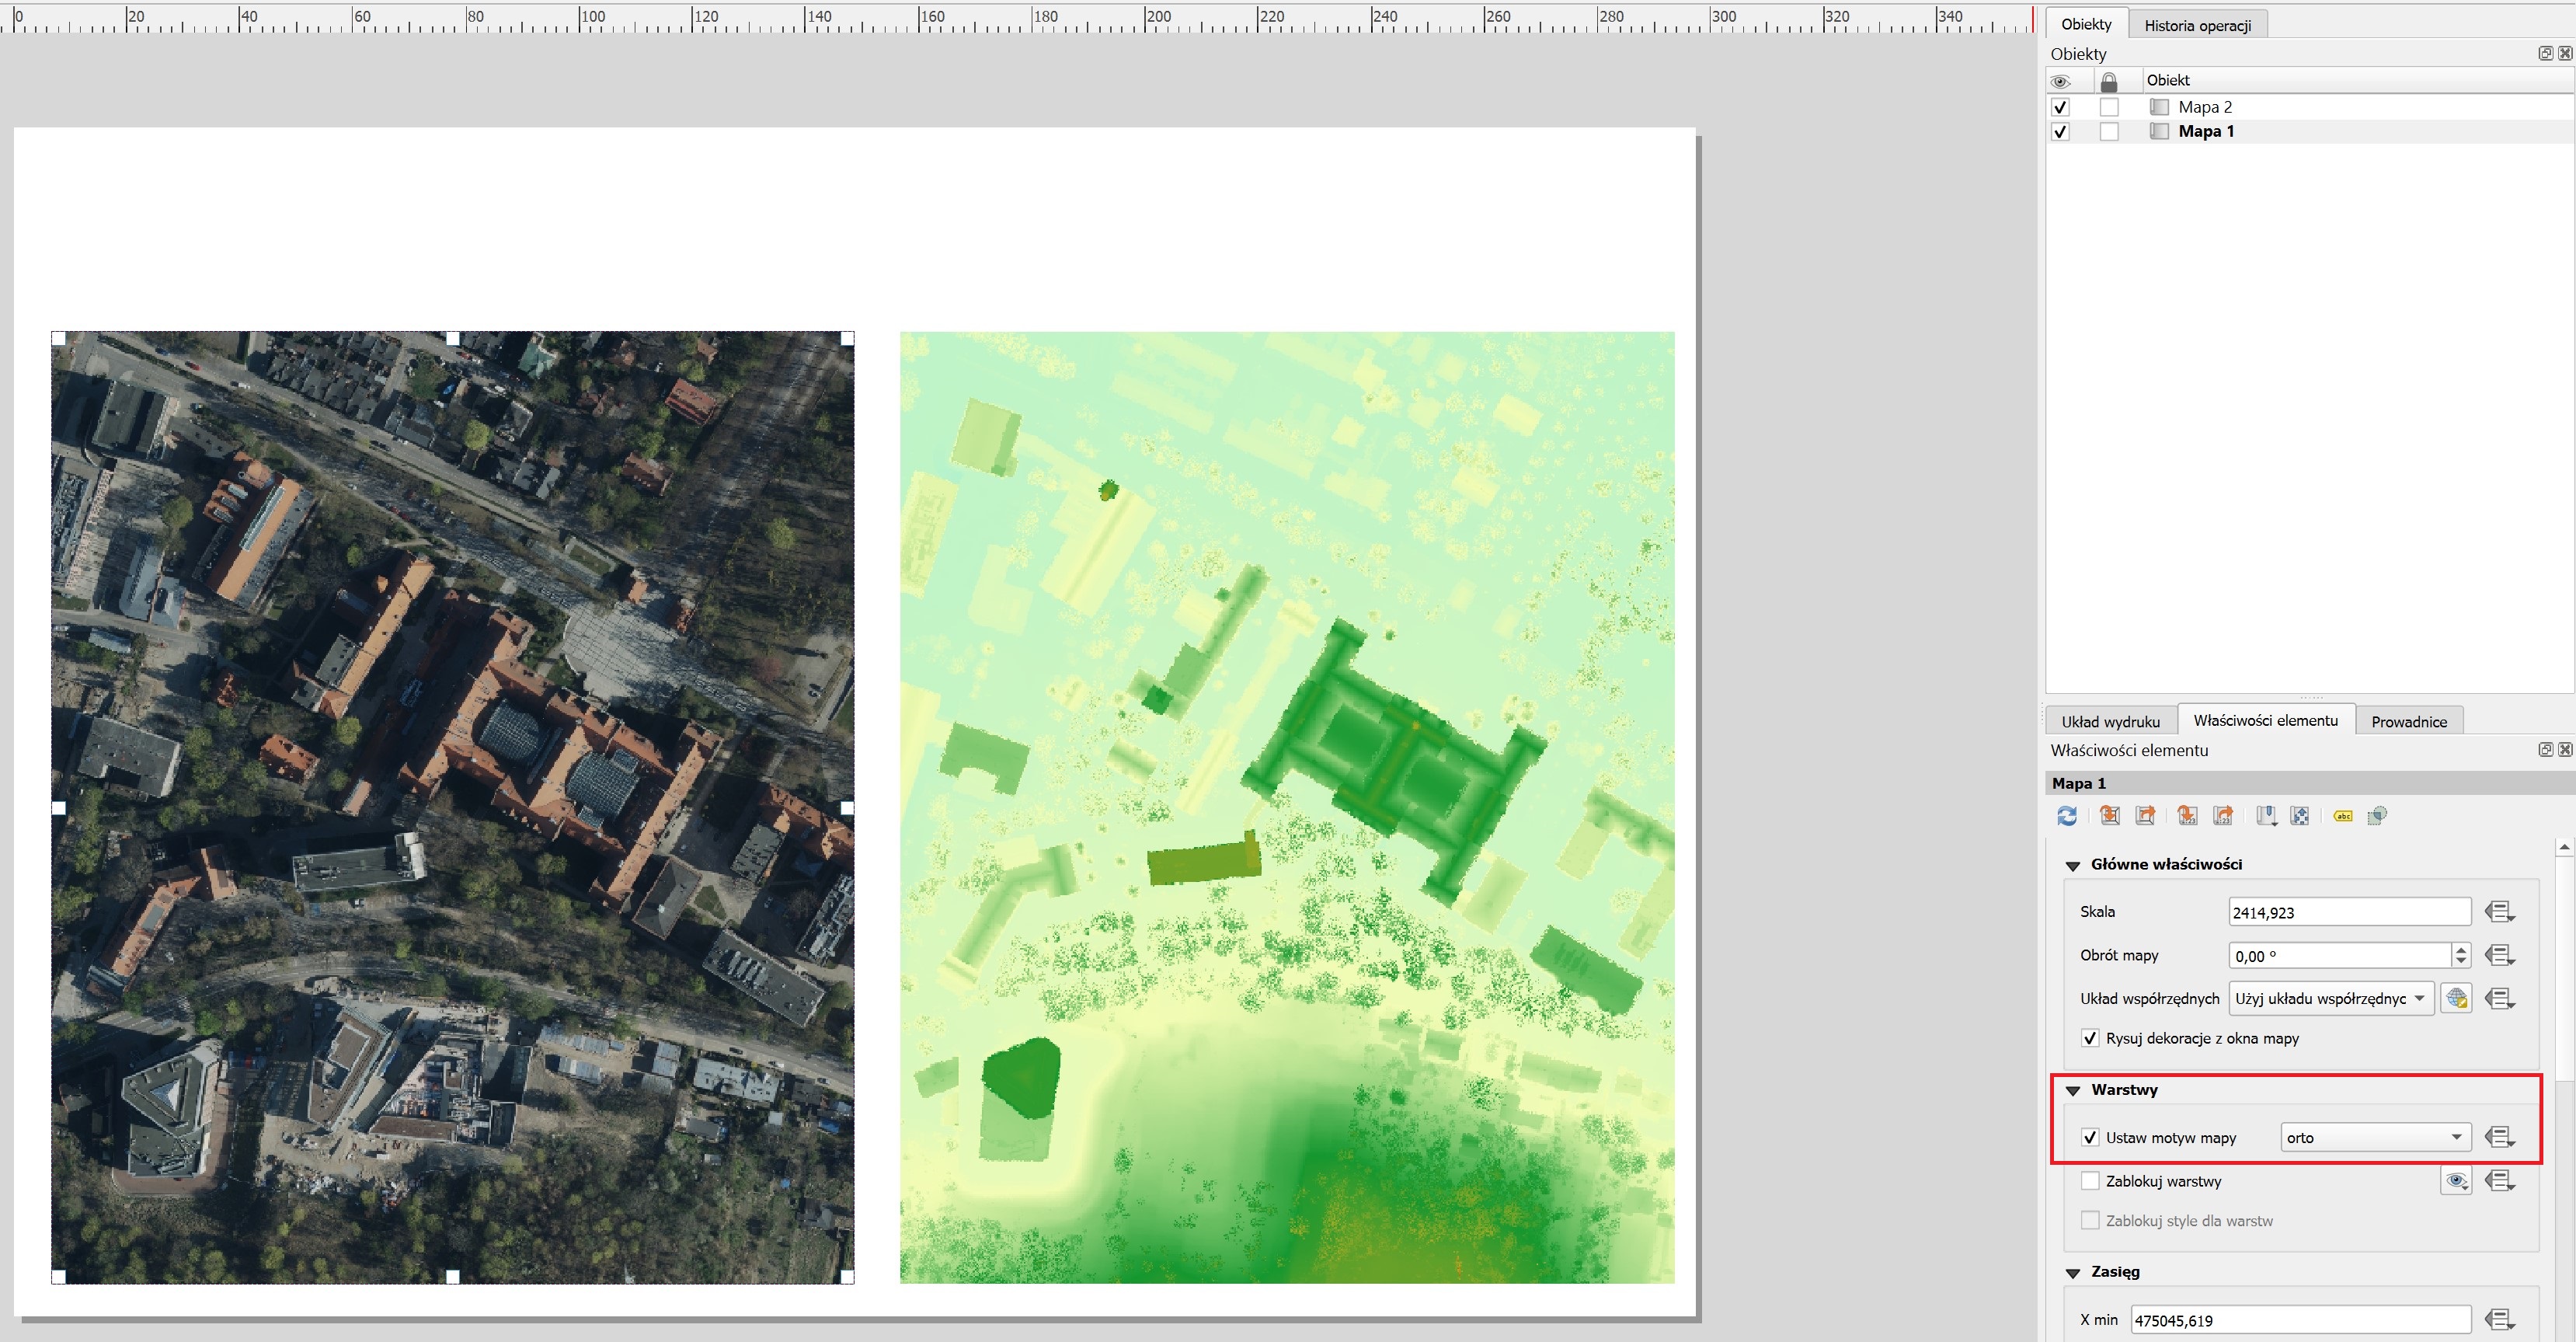Lock the Mapa 1 item
Image resolution: width=2576 pixels, height=1342 pixels.
[2109, 131]
